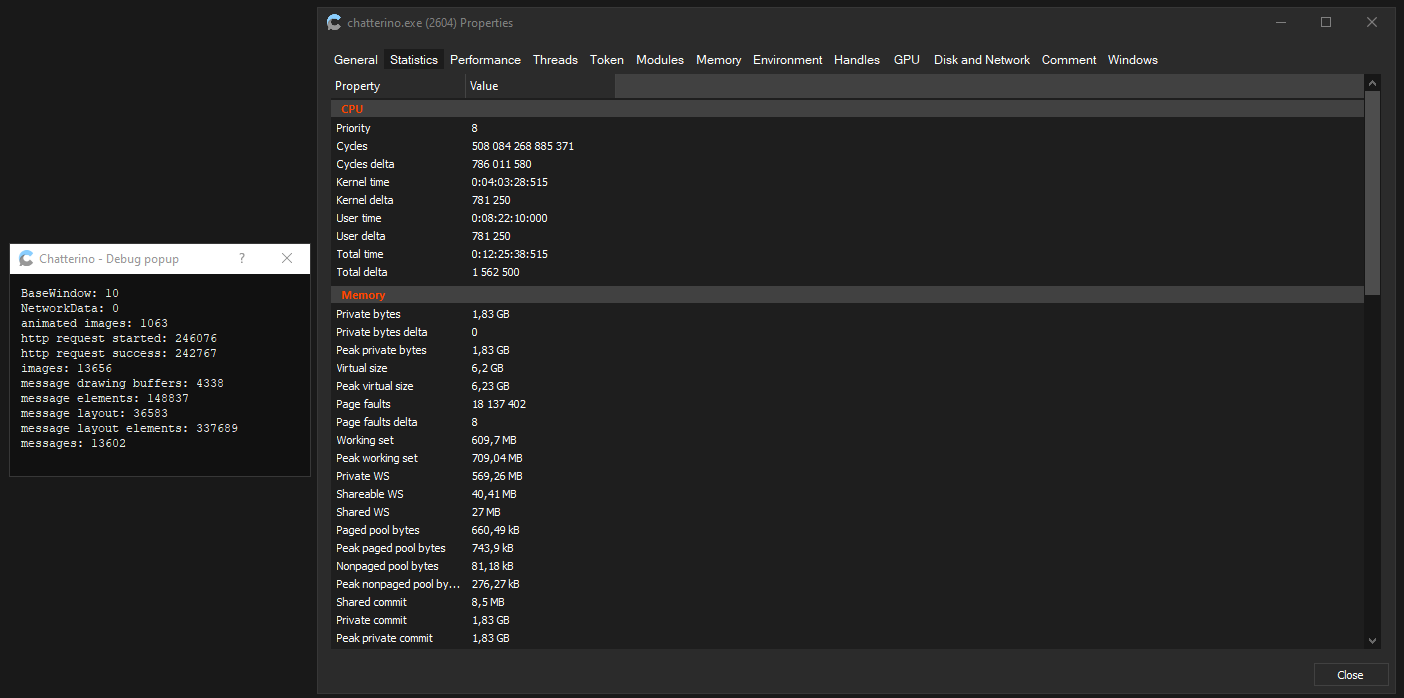Click 'message layout elements: 337689' in Debug popup
This screenshot has width=1404, height=698.
tap(129, 428)
